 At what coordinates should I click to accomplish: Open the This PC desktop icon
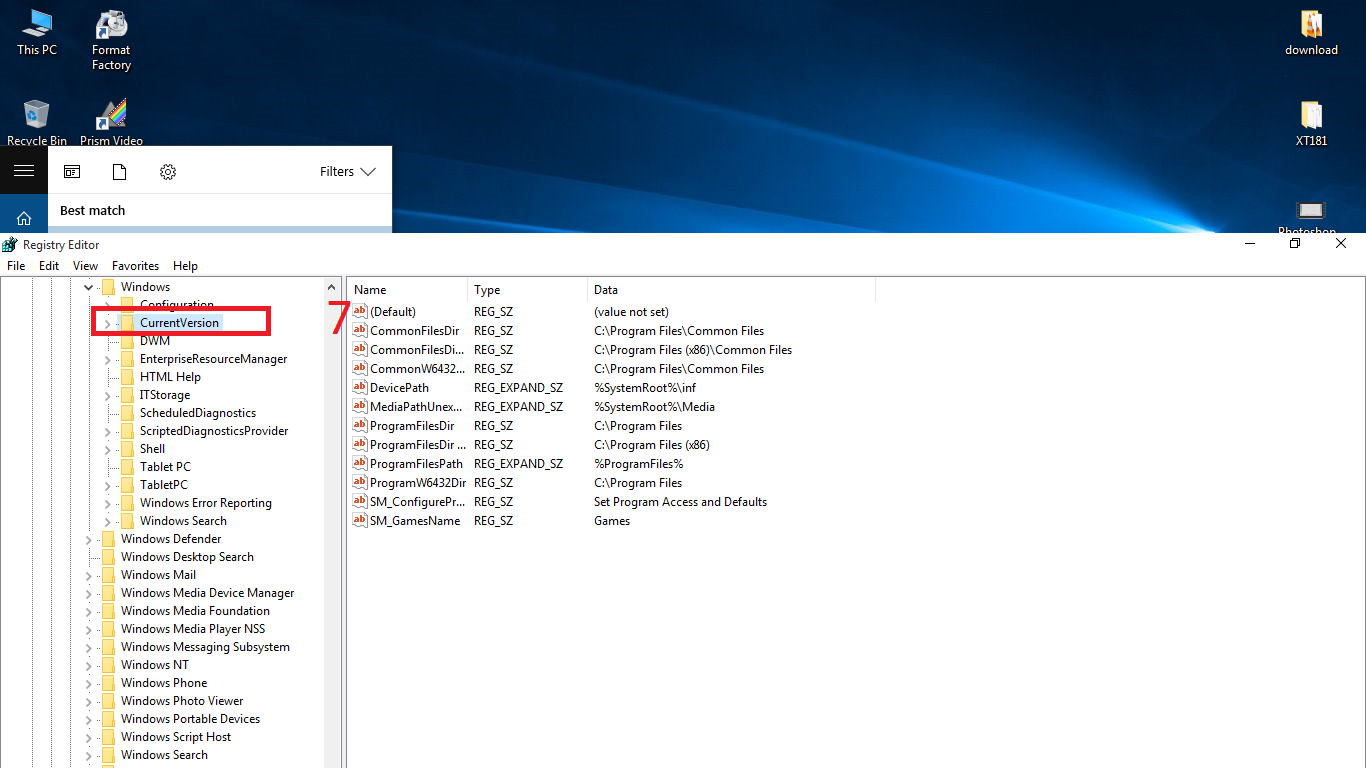click(x=37, y=32)
